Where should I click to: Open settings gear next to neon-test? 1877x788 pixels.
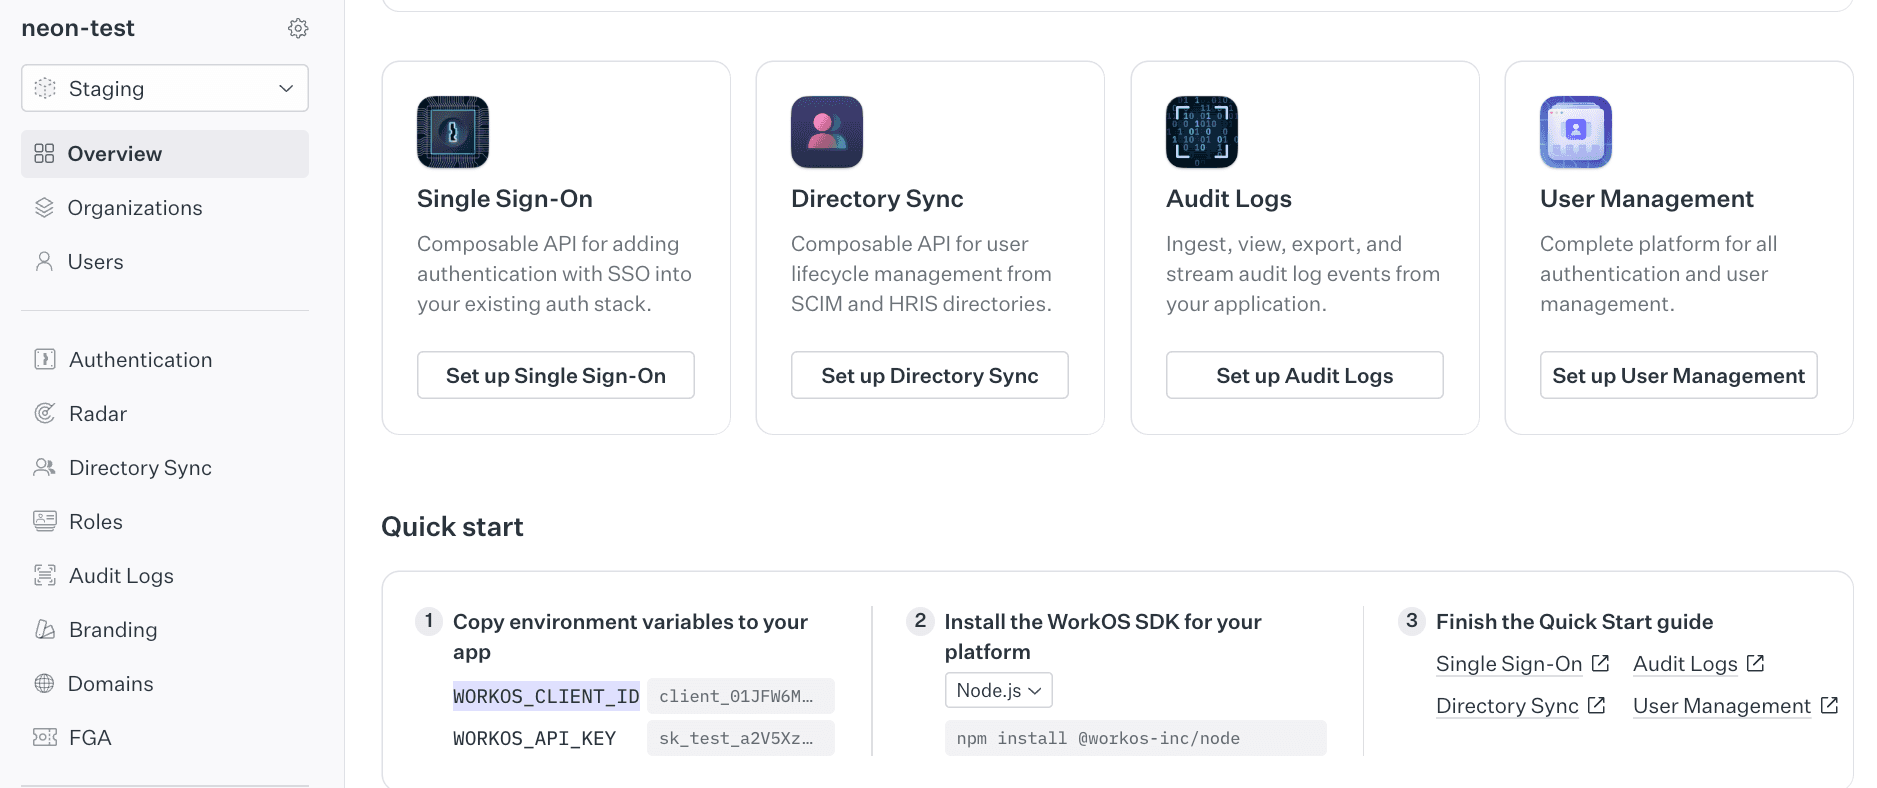298,28
